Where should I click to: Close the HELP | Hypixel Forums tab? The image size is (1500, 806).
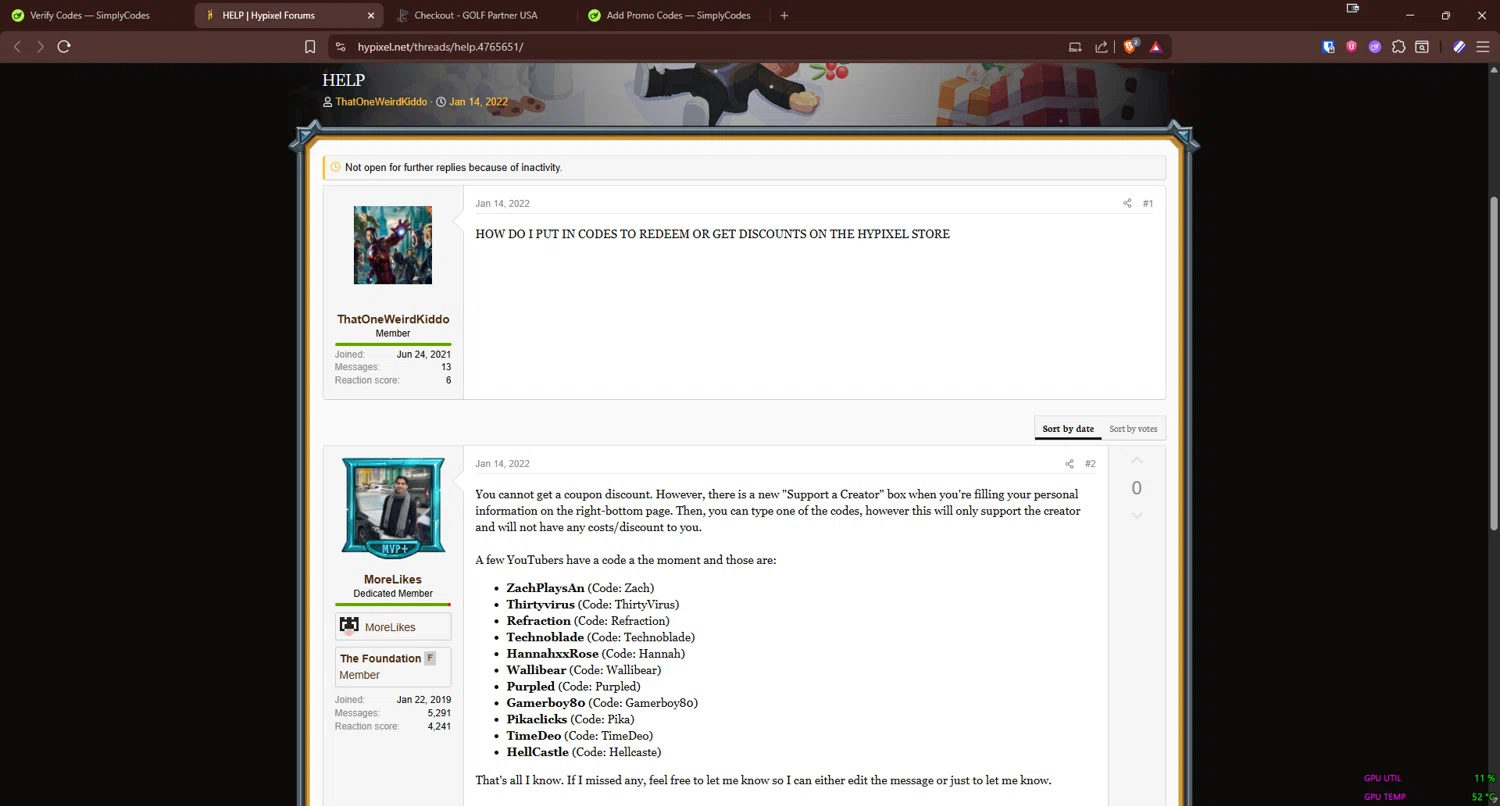[x=371, y=15]
